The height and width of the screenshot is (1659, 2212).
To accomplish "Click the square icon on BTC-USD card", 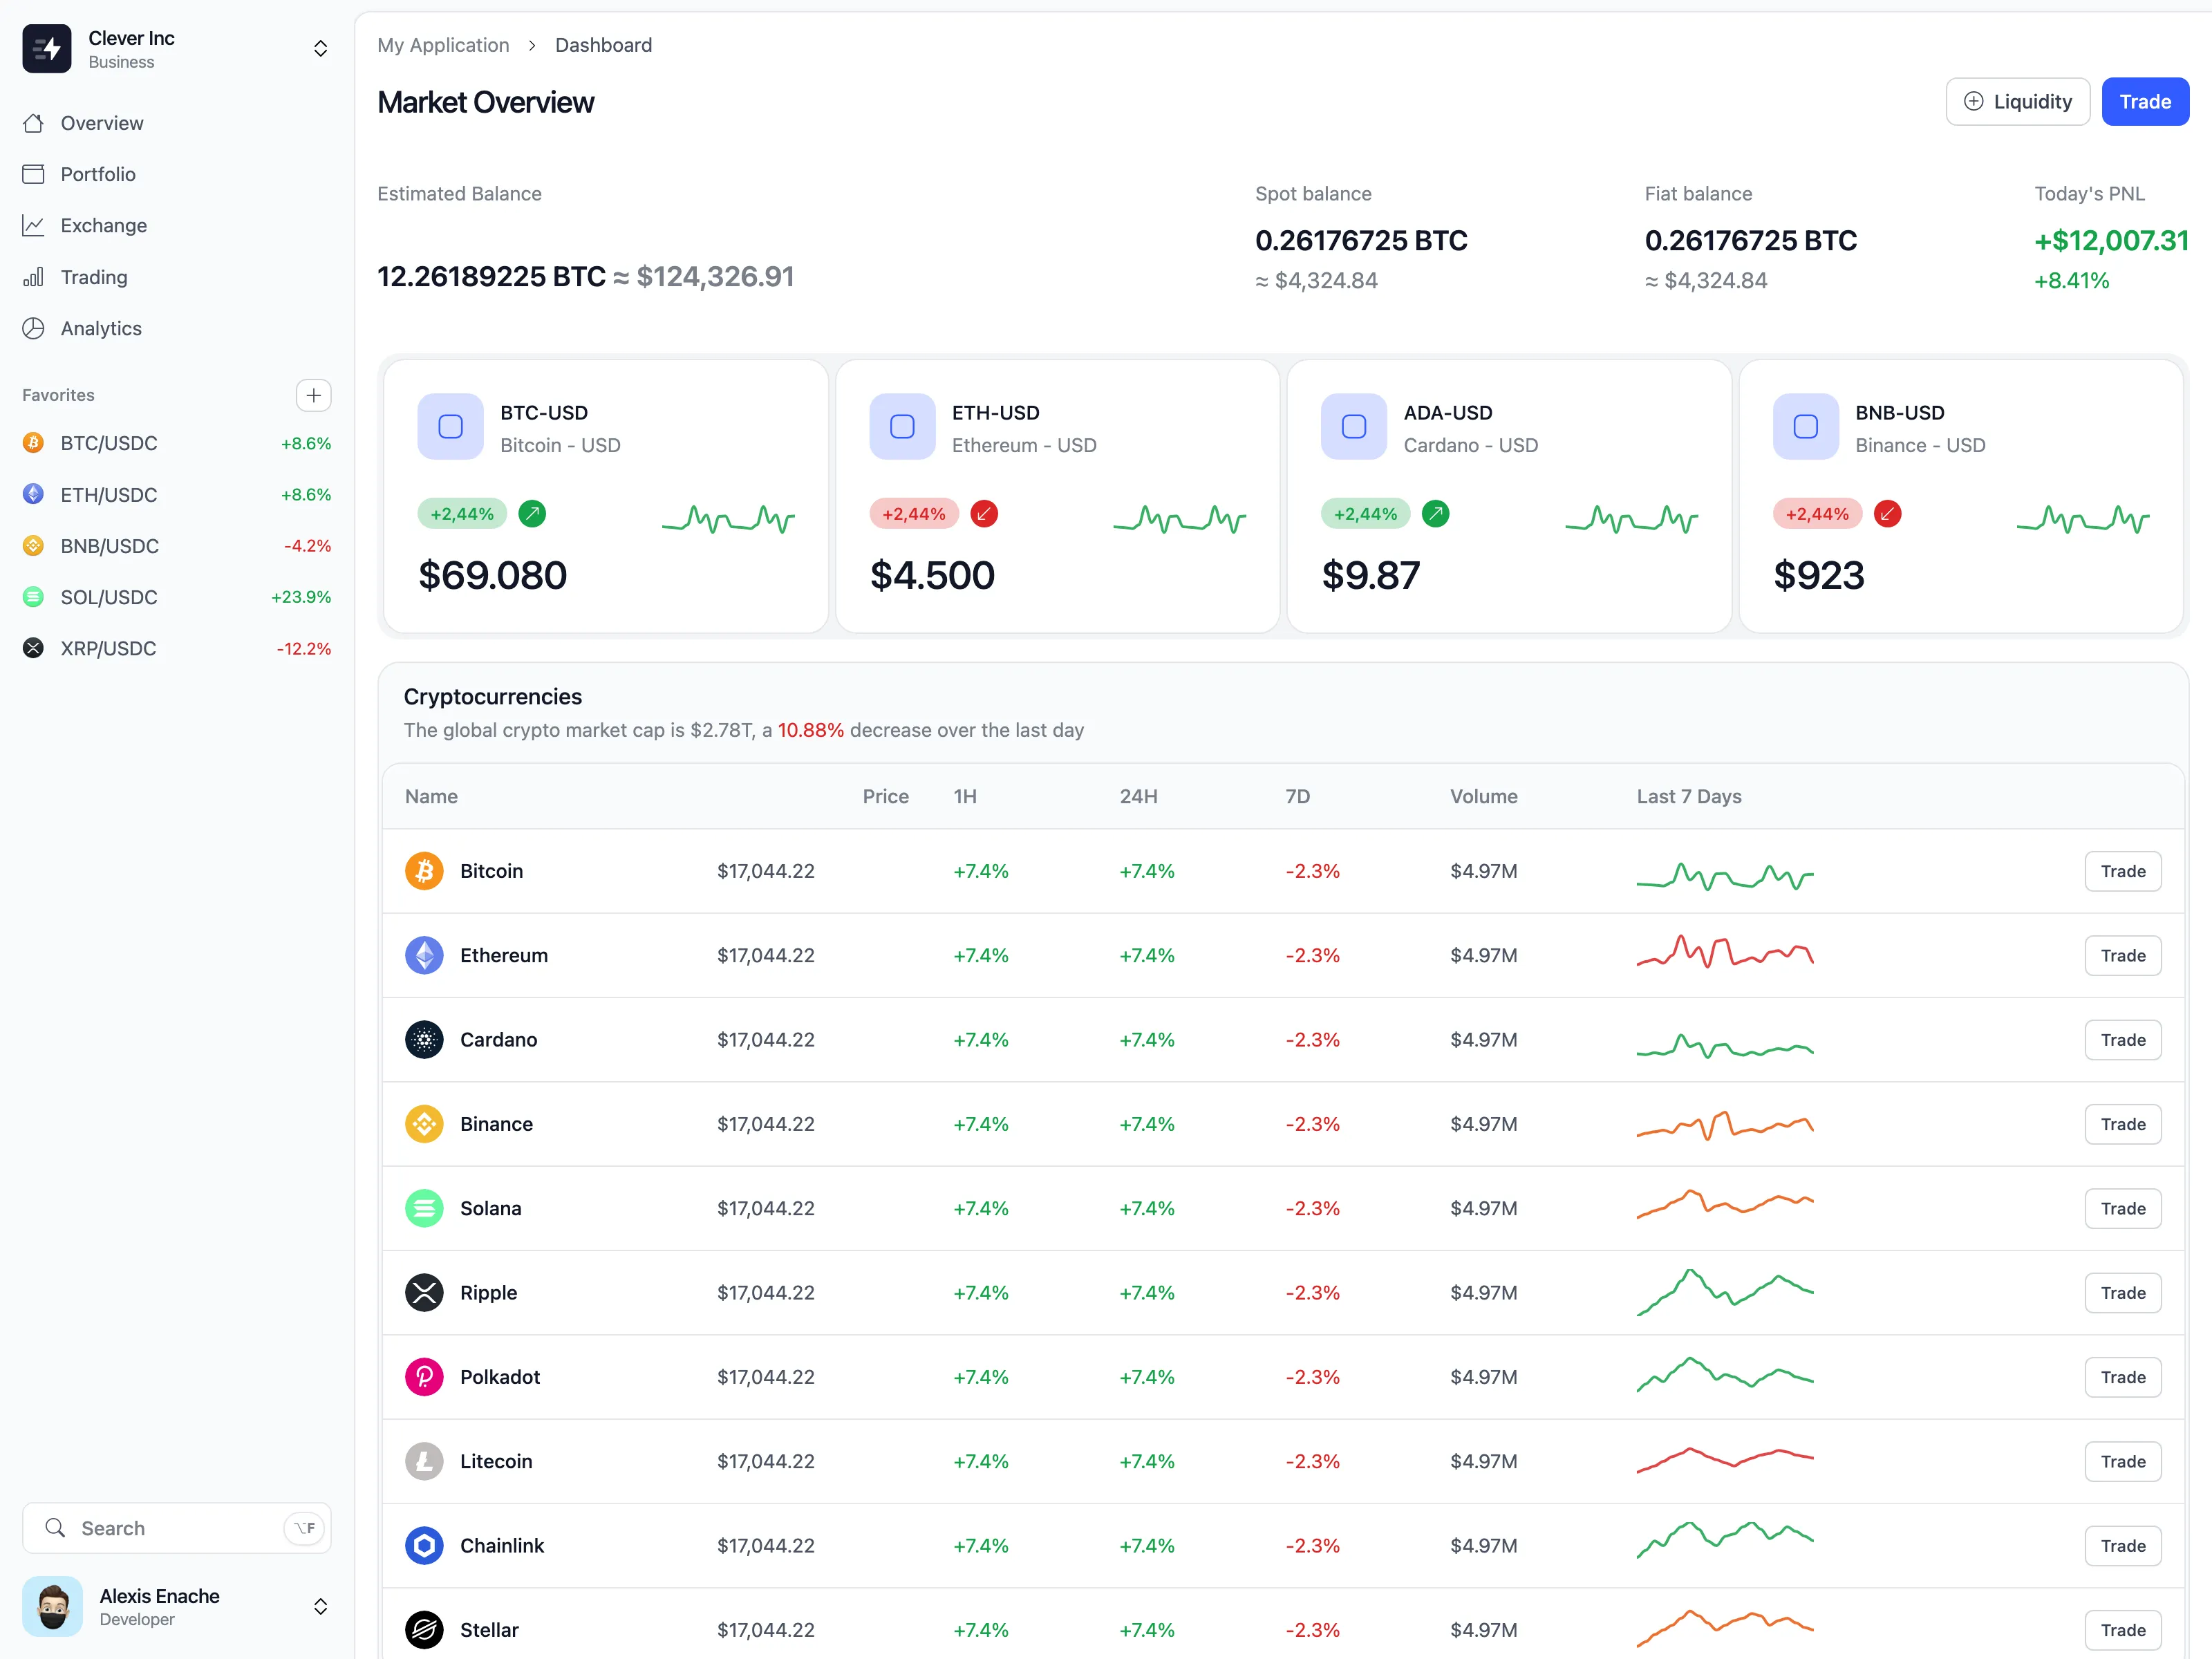I will click(x=450, y=427).
